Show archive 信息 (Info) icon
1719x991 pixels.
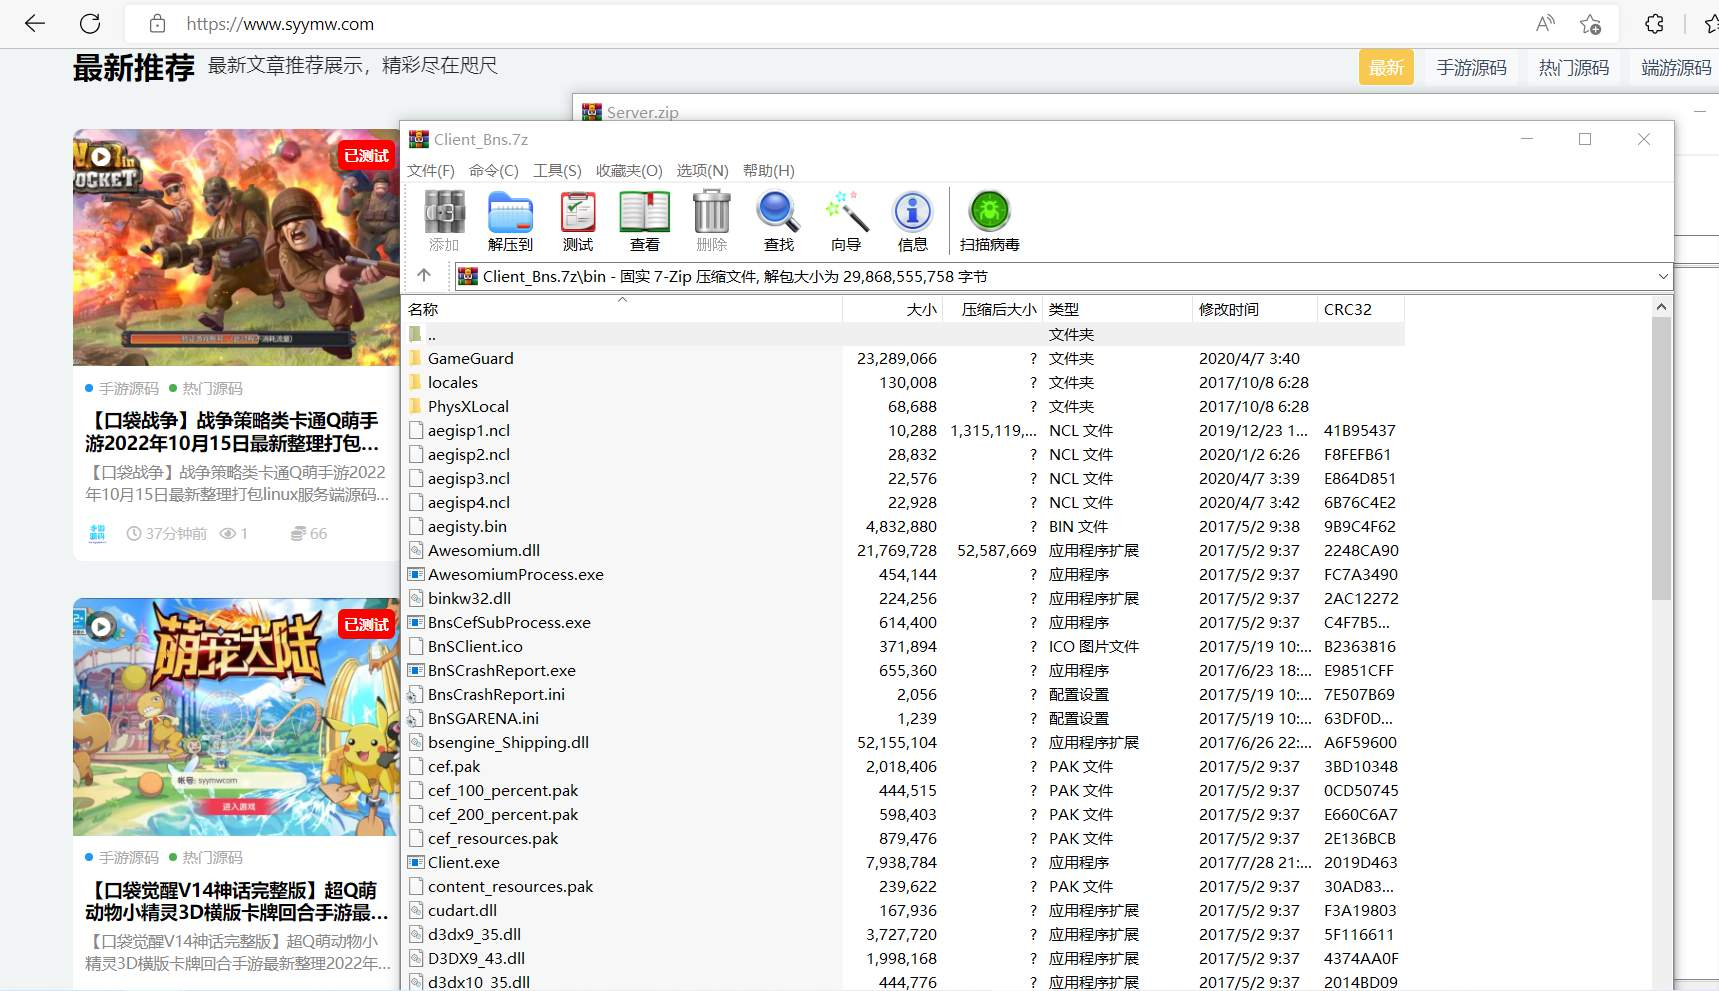click(x=912, y=221)
